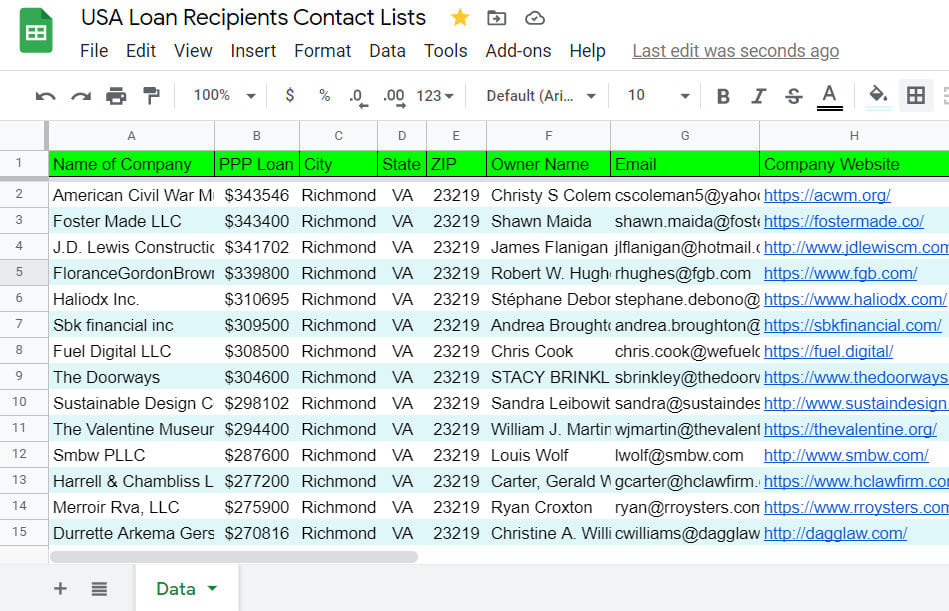This screenshot has width=949, height=611.
Task: Click 'Last edit was seconds ago'
Action: click(x=735, y=51)
